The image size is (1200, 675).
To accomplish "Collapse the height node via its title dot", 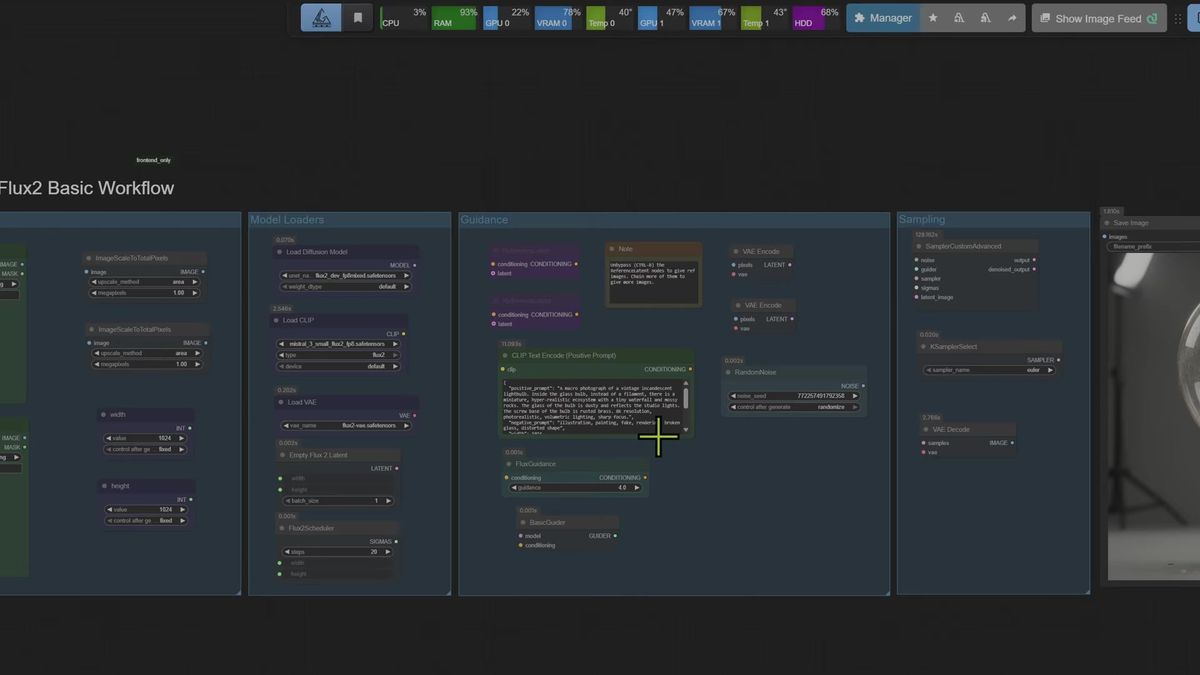I will [102, 486].
